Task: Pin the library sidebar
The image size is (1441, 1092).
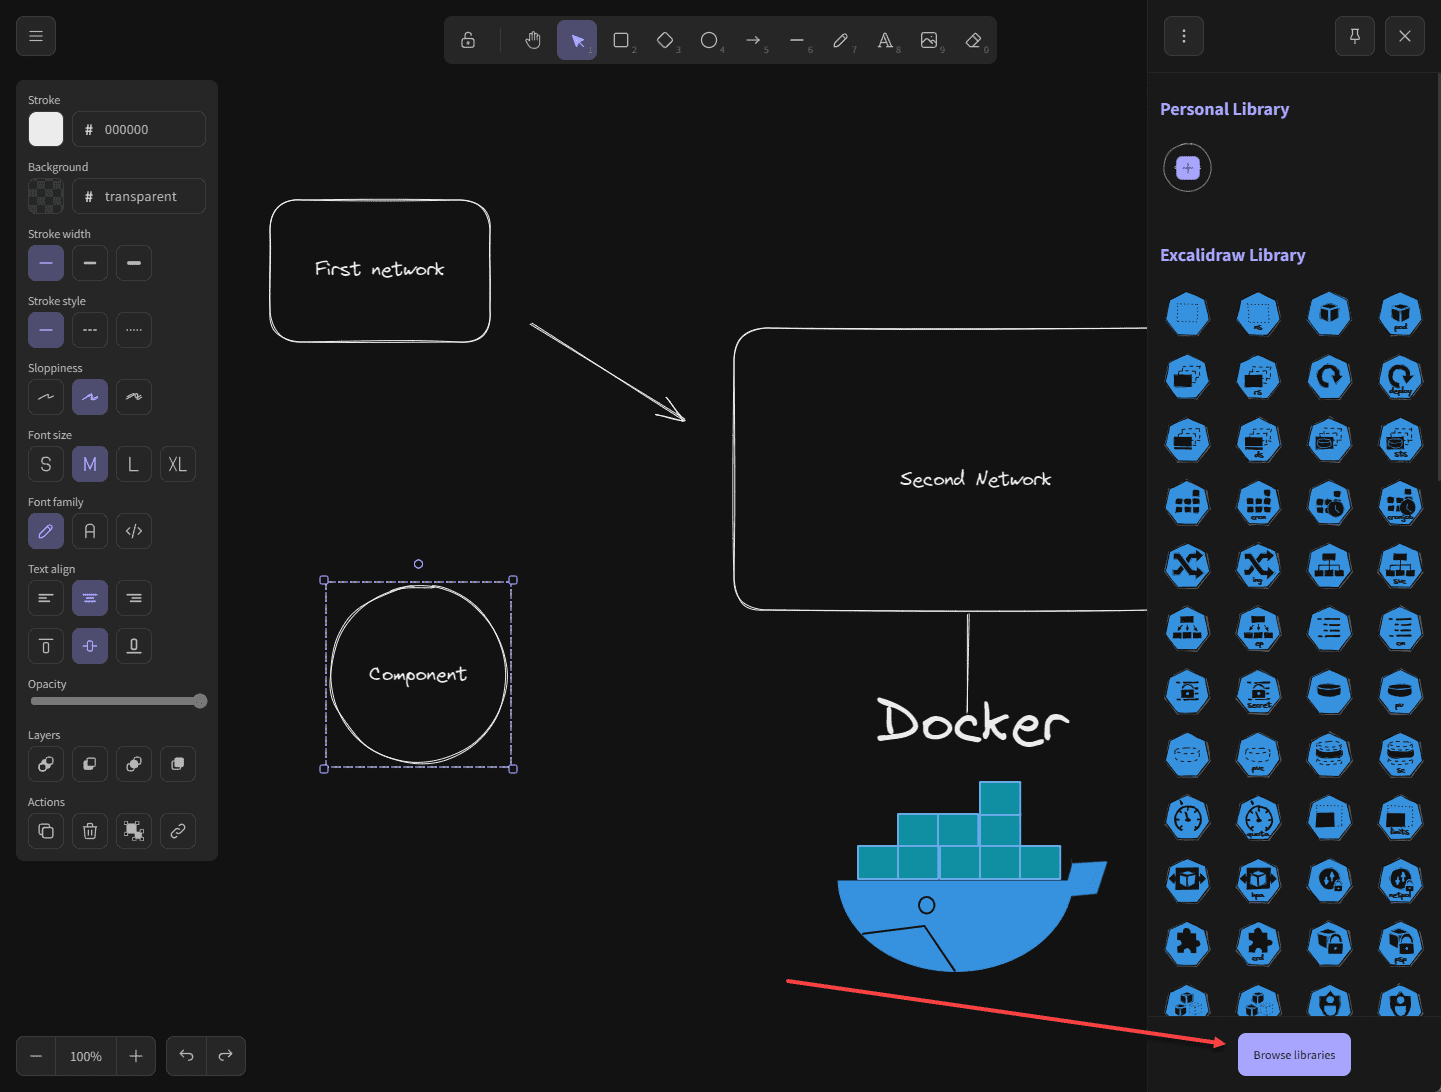Action: (x=1355, y=36)
